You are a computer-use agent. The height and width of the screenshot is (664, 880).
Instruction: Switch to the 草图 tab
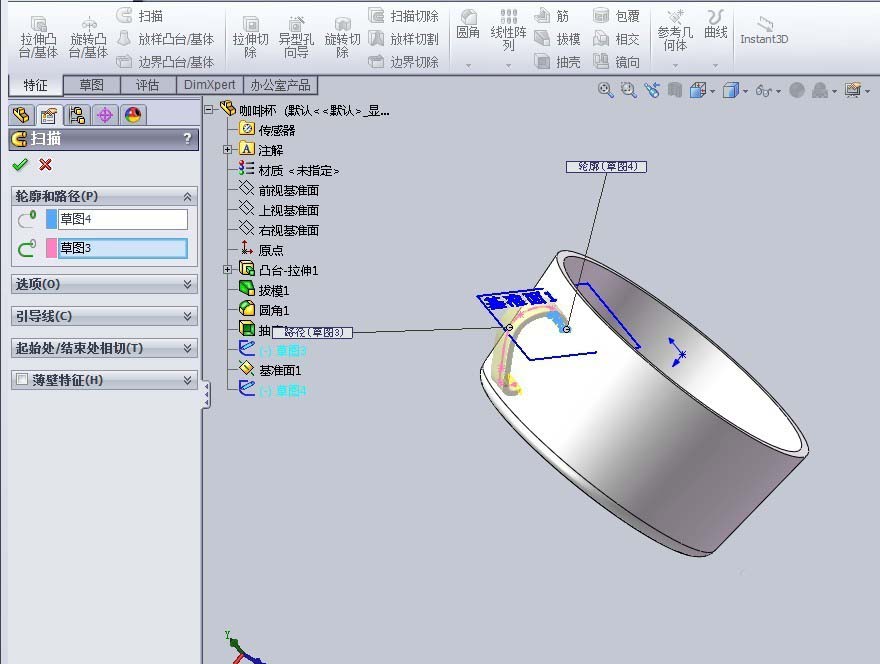[x=92, y=86]
